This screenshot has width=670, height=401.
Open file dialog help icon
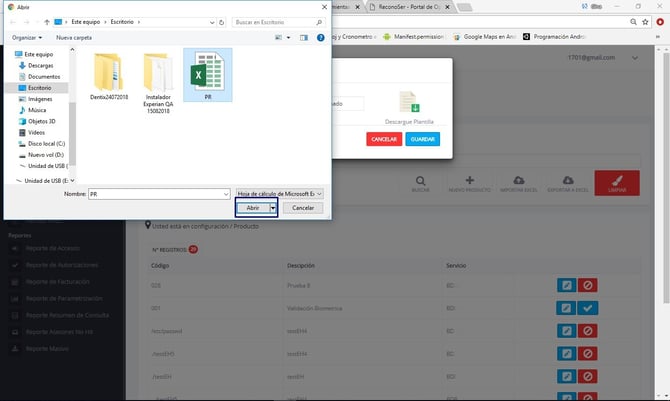pyautogui.click(x=321, y=37)
